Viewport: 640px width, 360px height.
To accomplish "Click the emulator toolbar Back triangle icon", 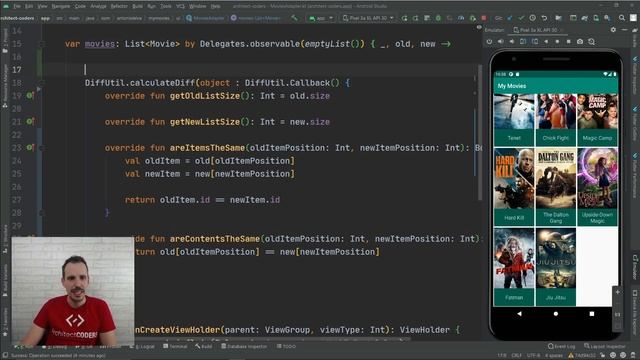I will [x=546, y=42].
